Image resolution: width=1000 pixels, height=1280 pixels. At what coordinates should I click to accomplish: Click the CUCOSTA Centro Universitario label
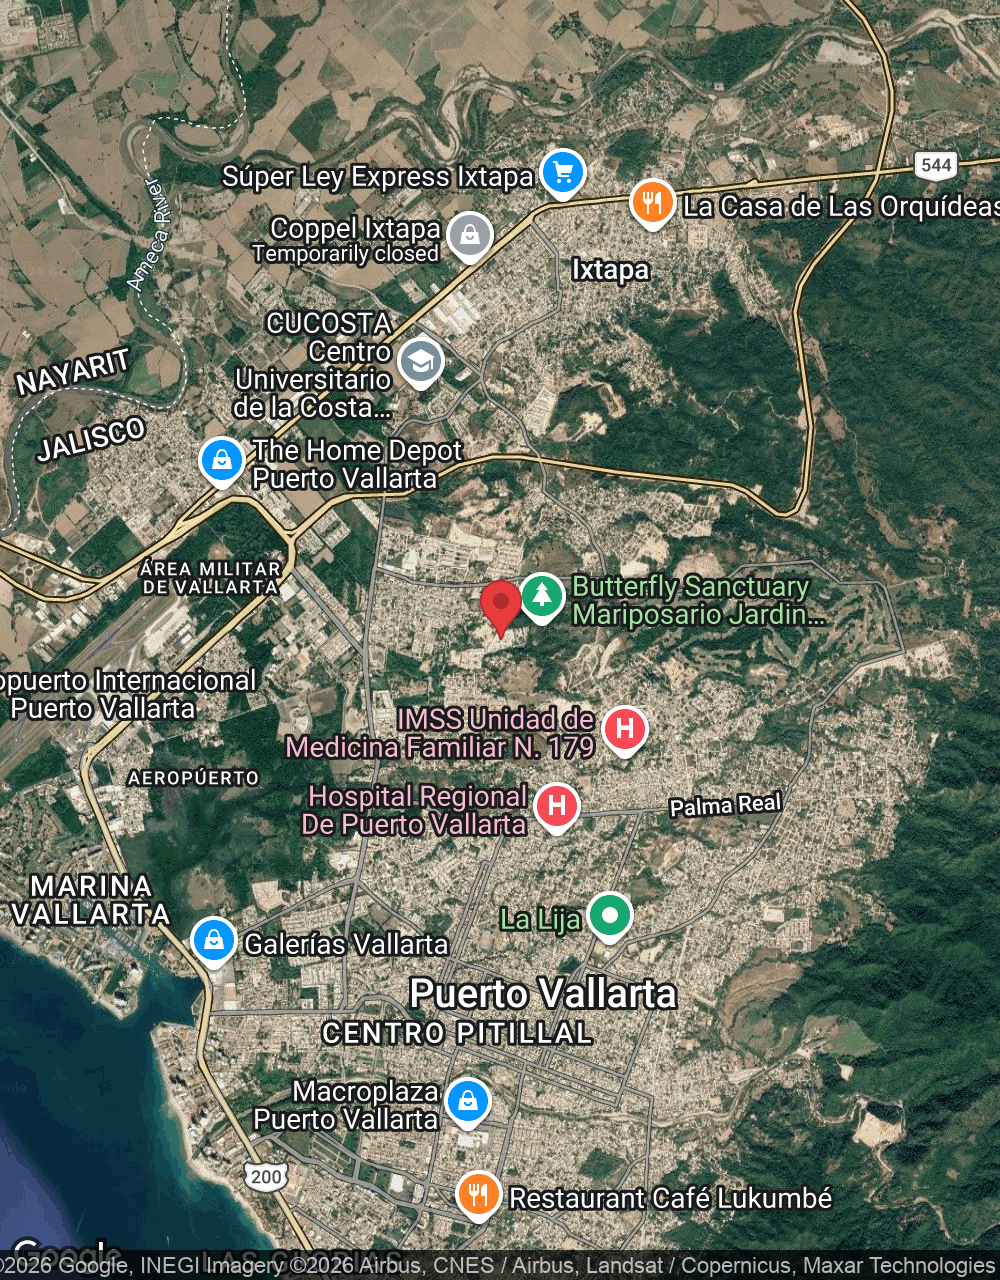[313, 365]
